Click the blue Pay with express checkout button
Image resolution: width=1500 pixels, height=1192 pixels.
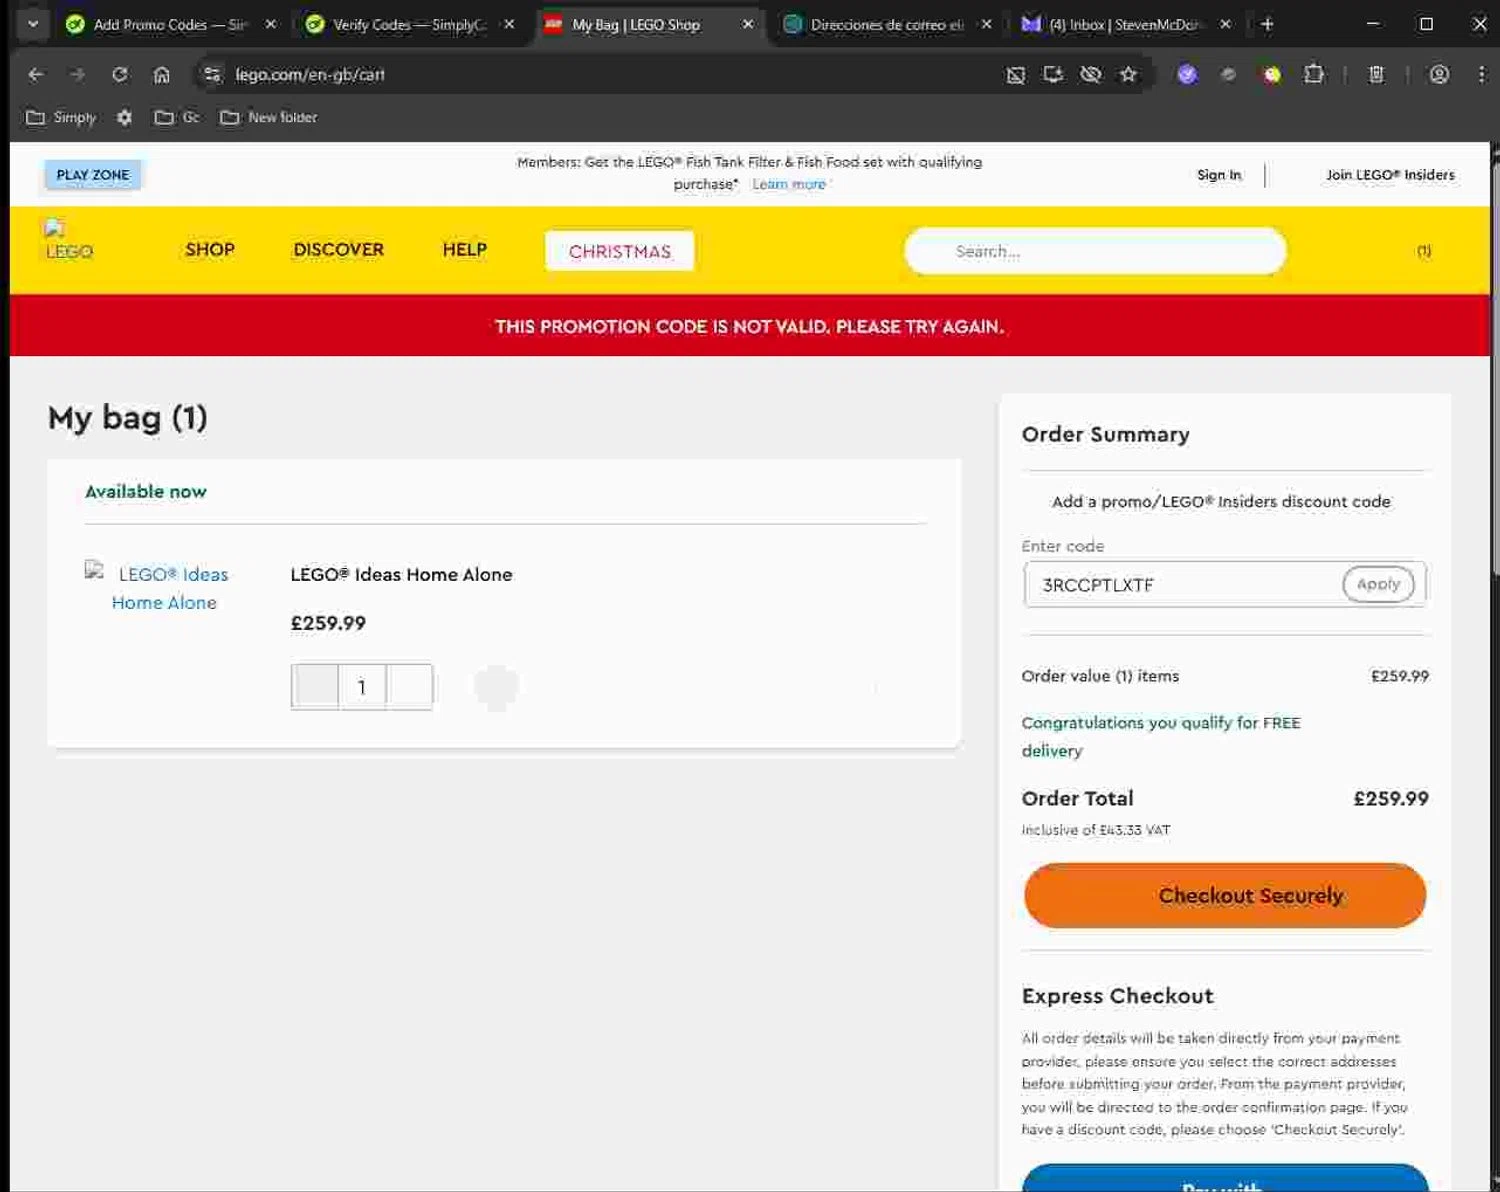point(1225,1178)
